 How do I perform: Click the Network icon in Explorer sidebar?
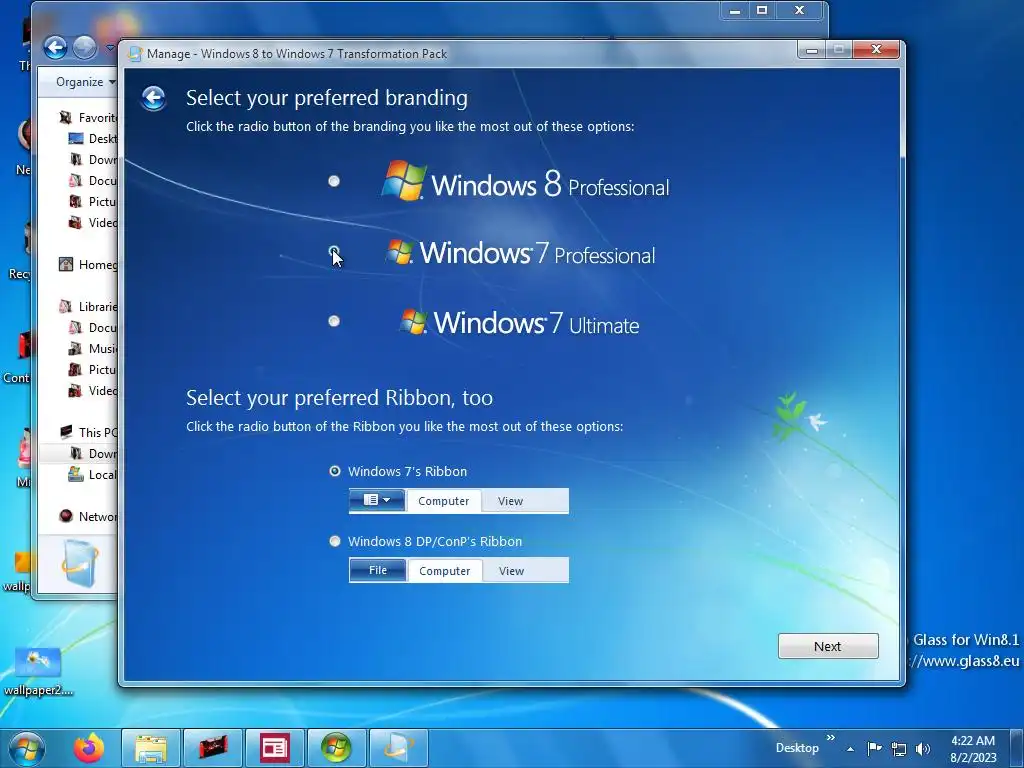click(65, 516)
